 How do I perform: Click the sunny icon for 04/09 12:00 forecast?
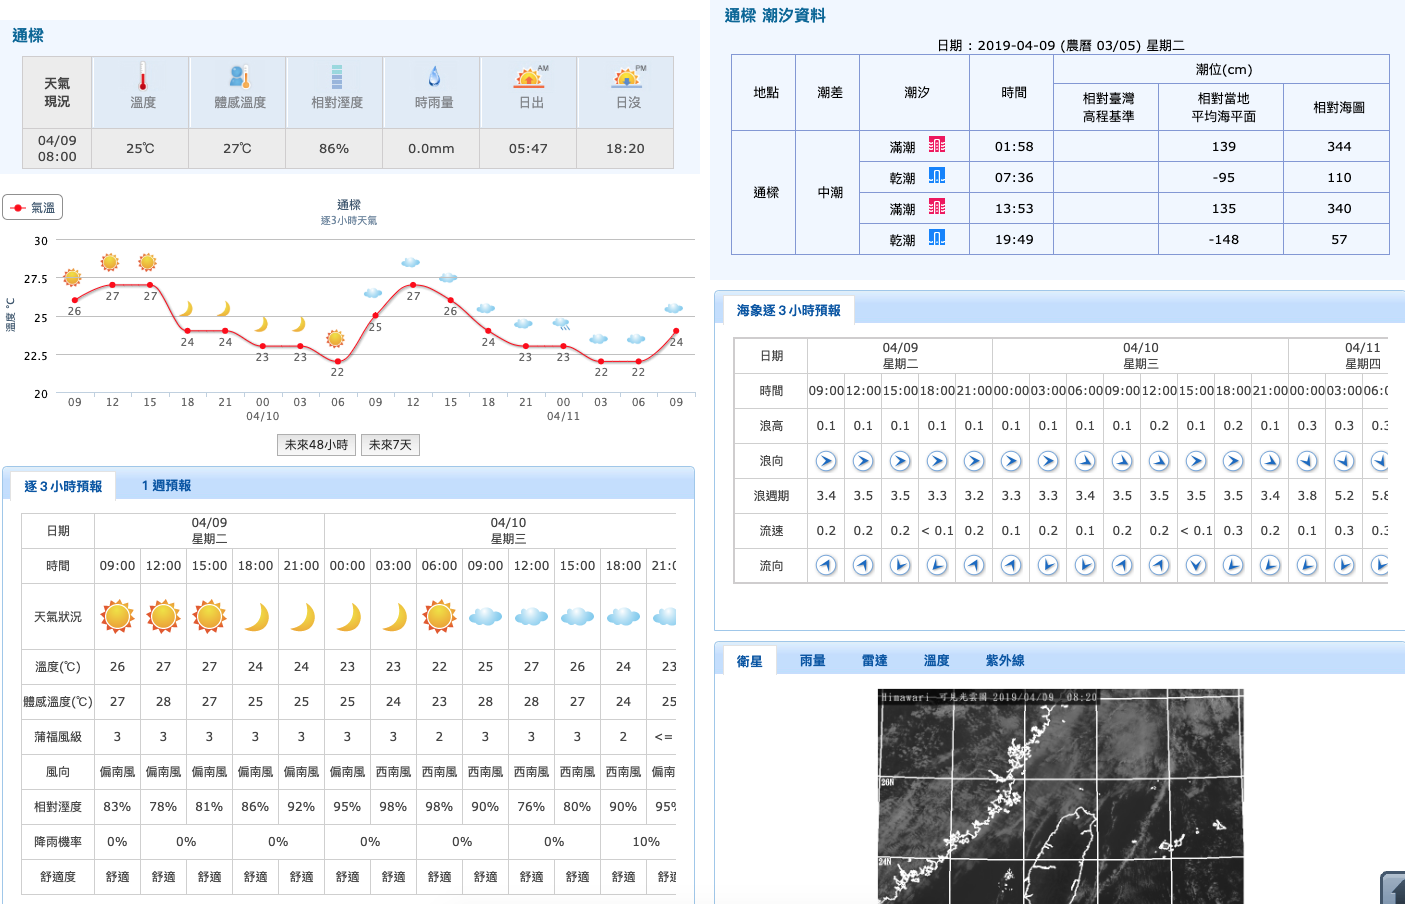(x=163, y=617)
